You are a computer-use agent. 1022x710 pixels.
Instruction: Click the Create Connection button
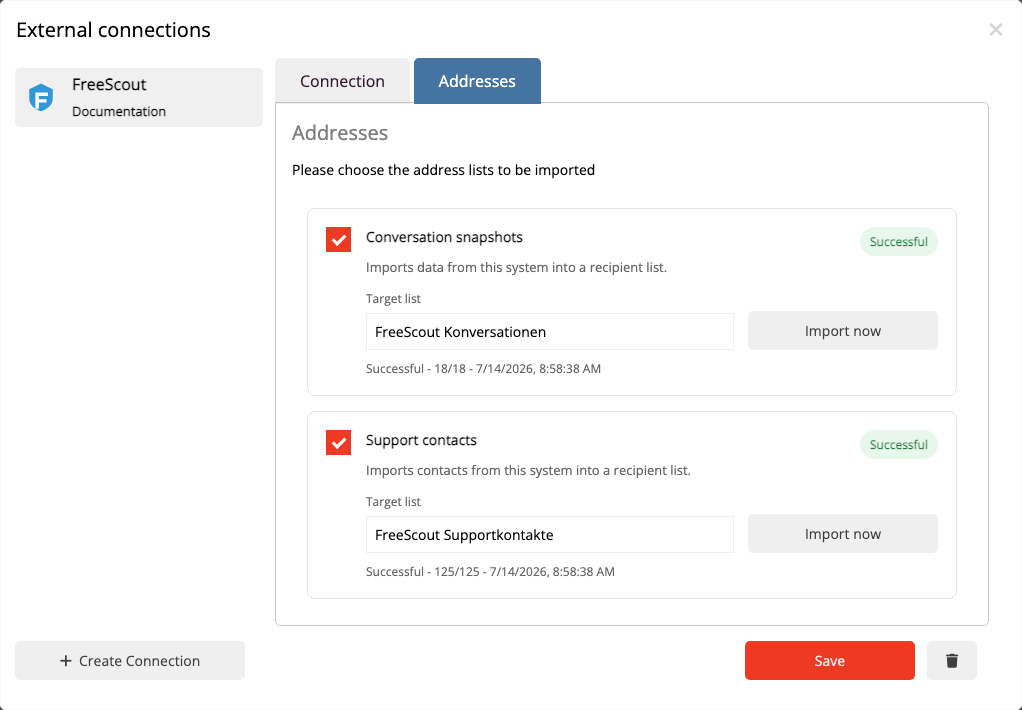coord(130,660)
